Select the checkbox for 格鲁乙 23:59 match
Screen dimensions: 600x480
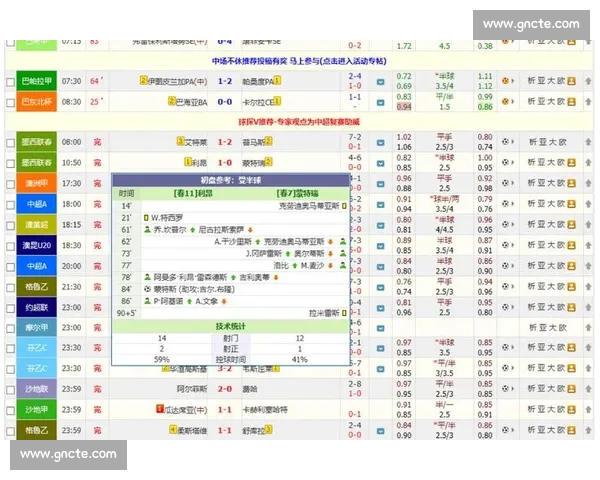click(10, 432)
